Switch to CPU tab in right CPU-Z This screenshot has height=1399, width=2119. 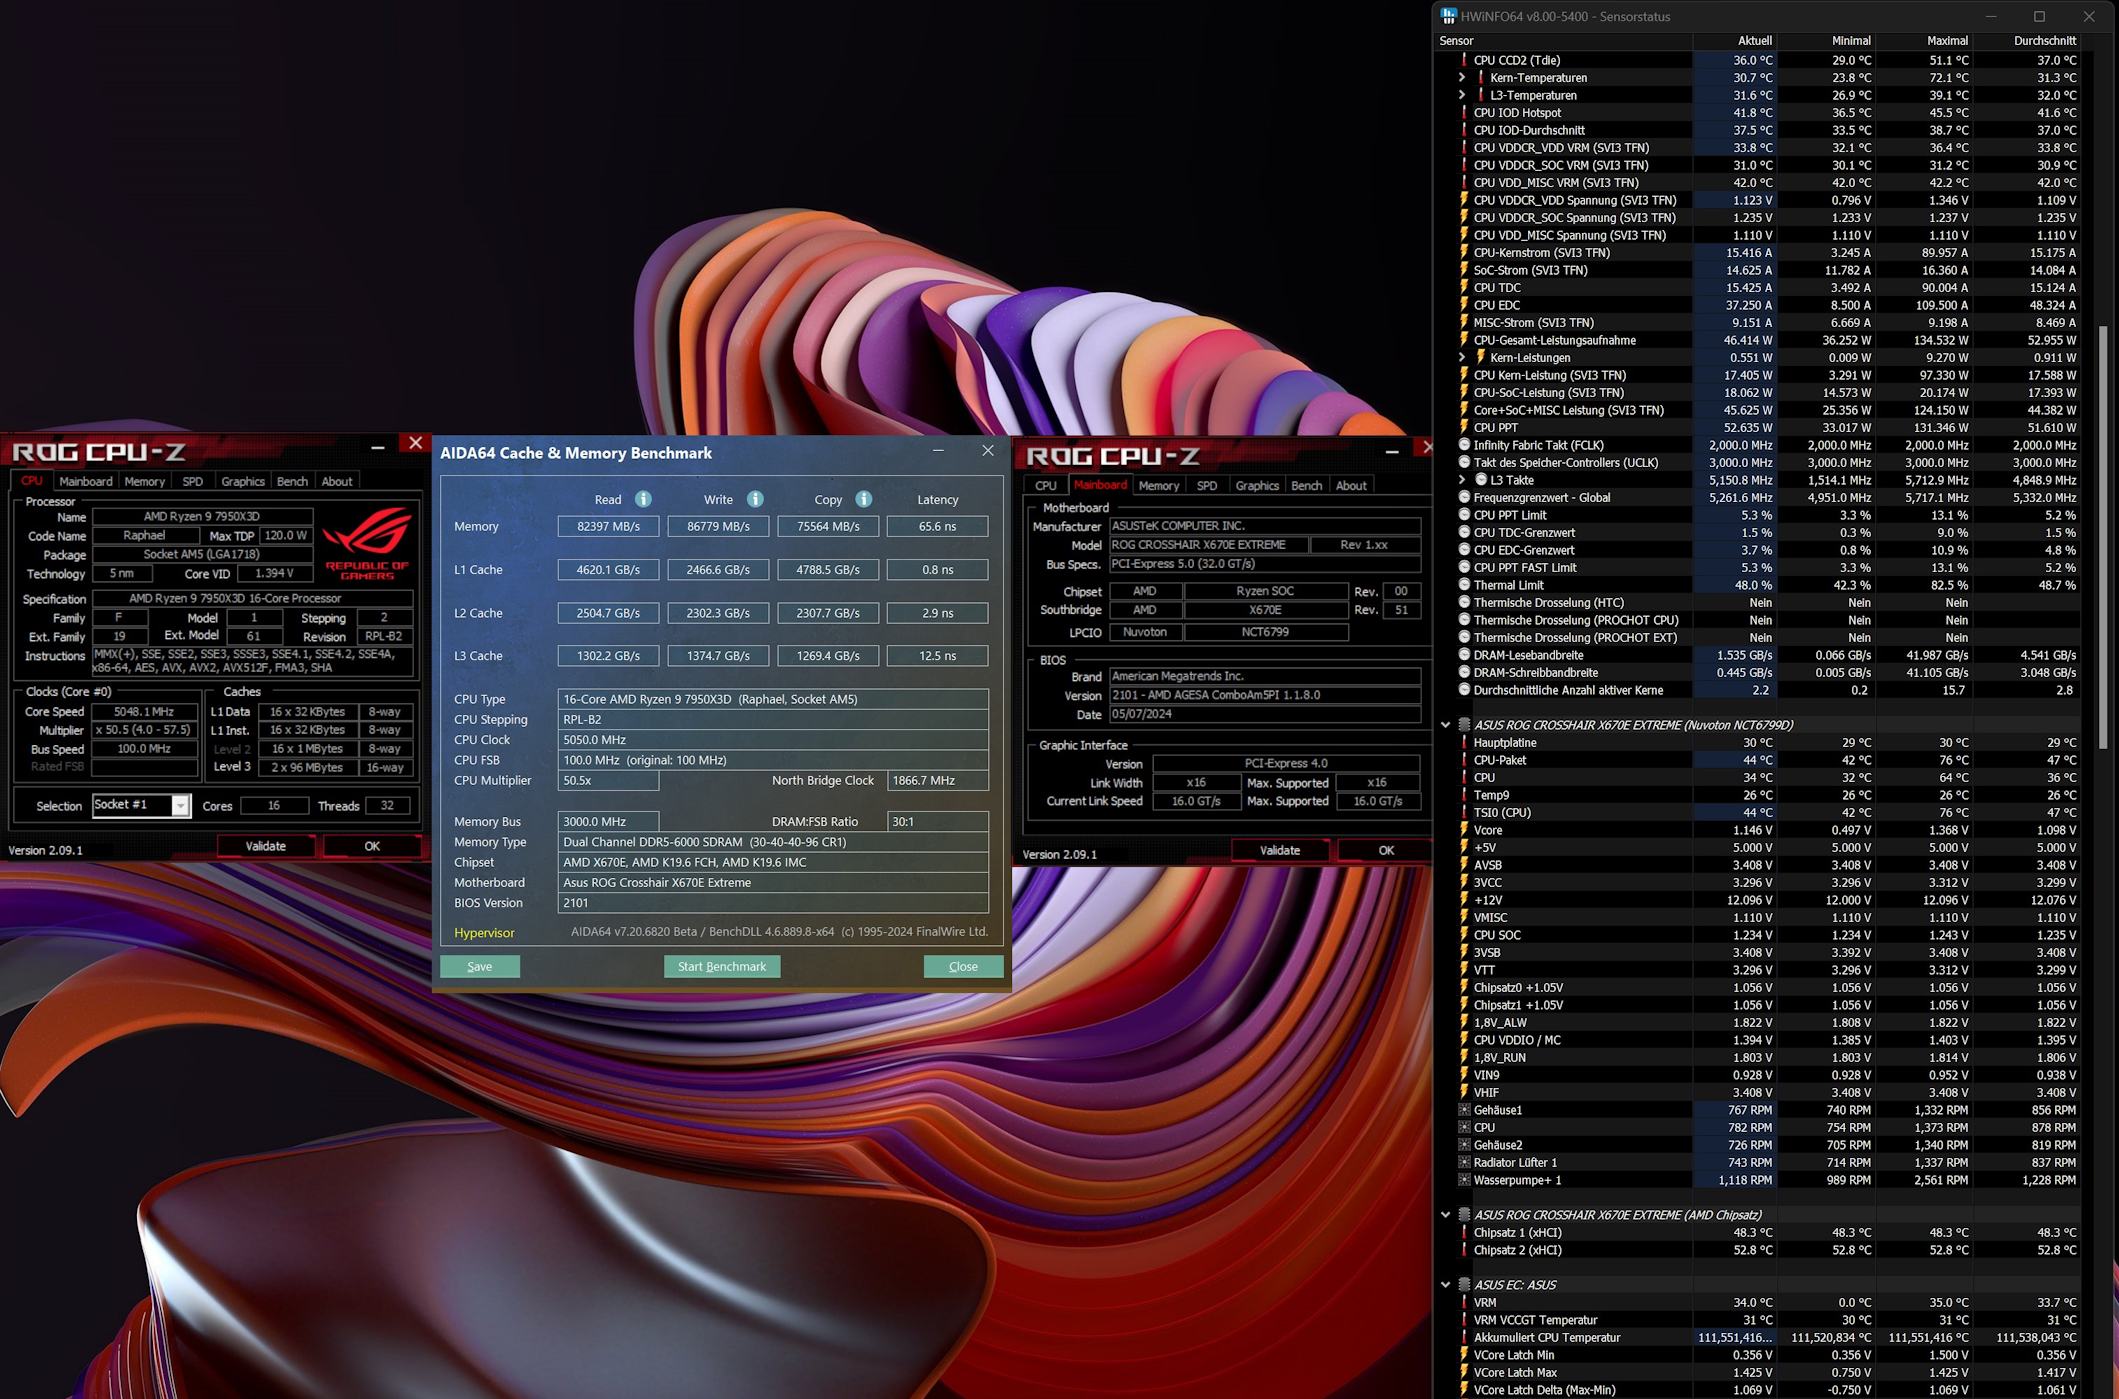(1046, 486)
